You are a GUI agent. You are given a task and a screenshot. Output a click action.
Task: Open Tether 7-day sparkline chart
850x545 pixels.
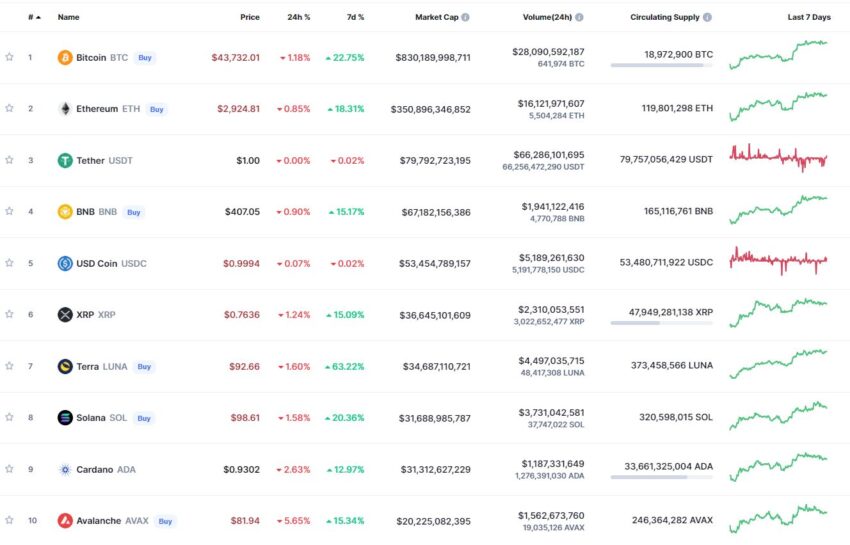[x=778, y=157]
